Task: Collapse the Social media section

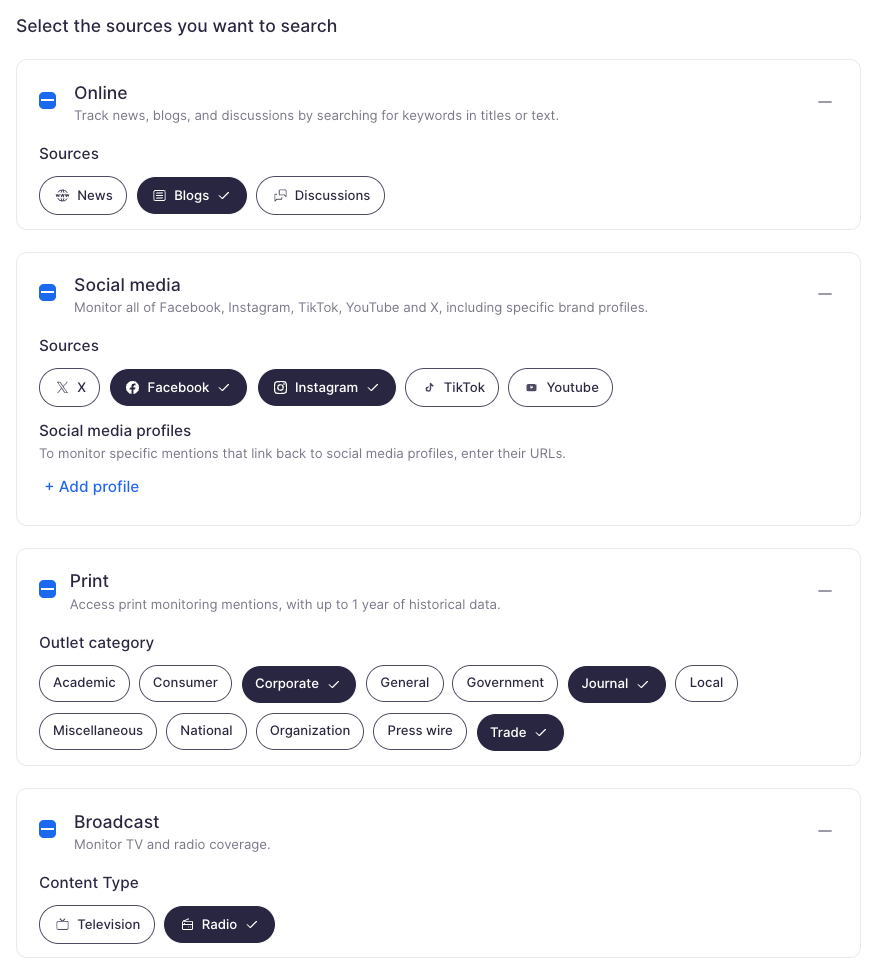Action: [x=824, y=294]
